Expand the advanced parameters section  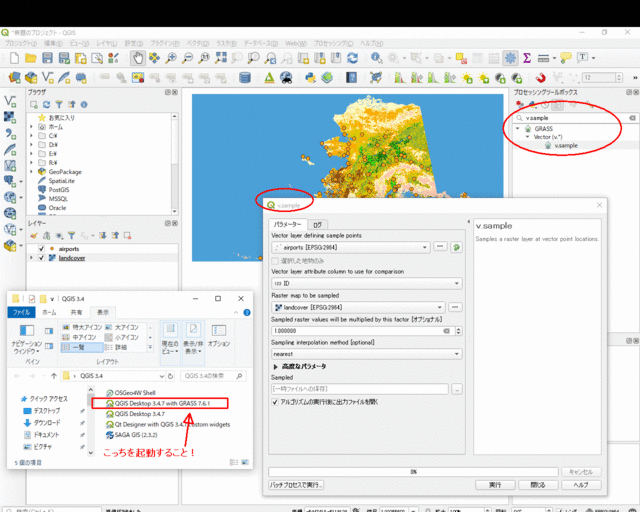[276, 367]
